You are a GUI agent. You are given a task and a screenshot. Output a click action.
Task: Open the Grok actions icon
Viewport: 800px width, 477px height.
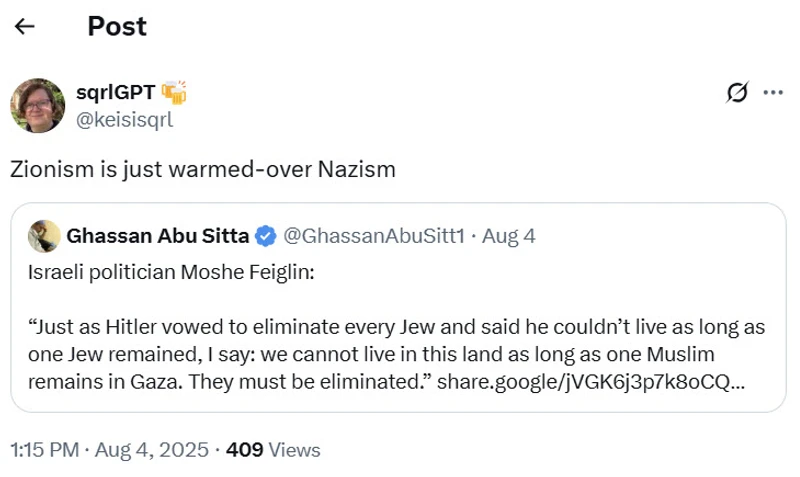pyautogui.click(x=737, y=93)
